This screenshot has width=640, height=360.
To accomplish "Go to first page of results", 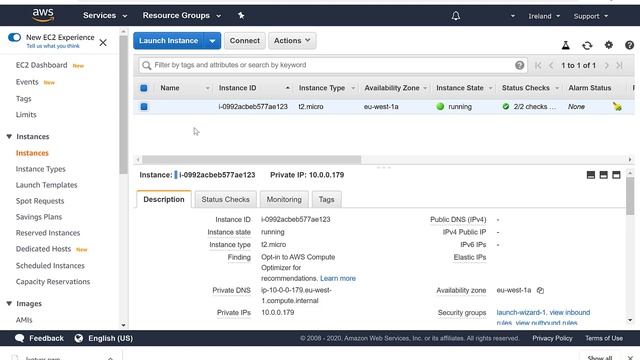I will (x=538, y=65).
